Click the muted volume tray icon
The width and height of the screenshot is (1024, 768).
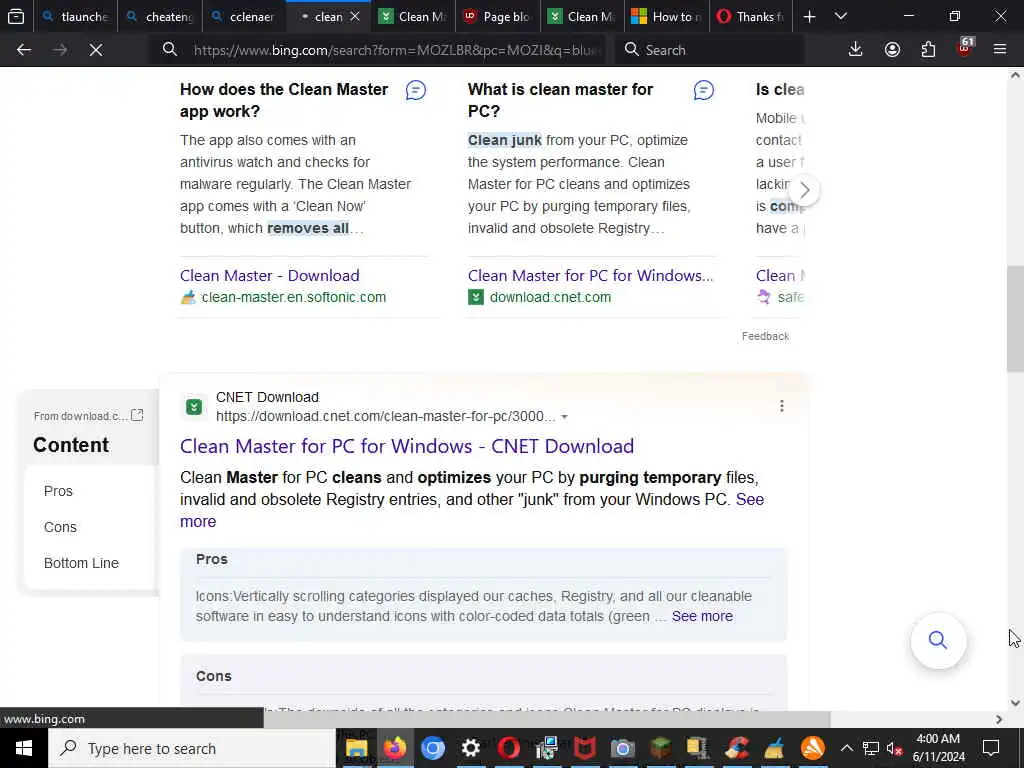pyautogui.click(x=895, y=748)
